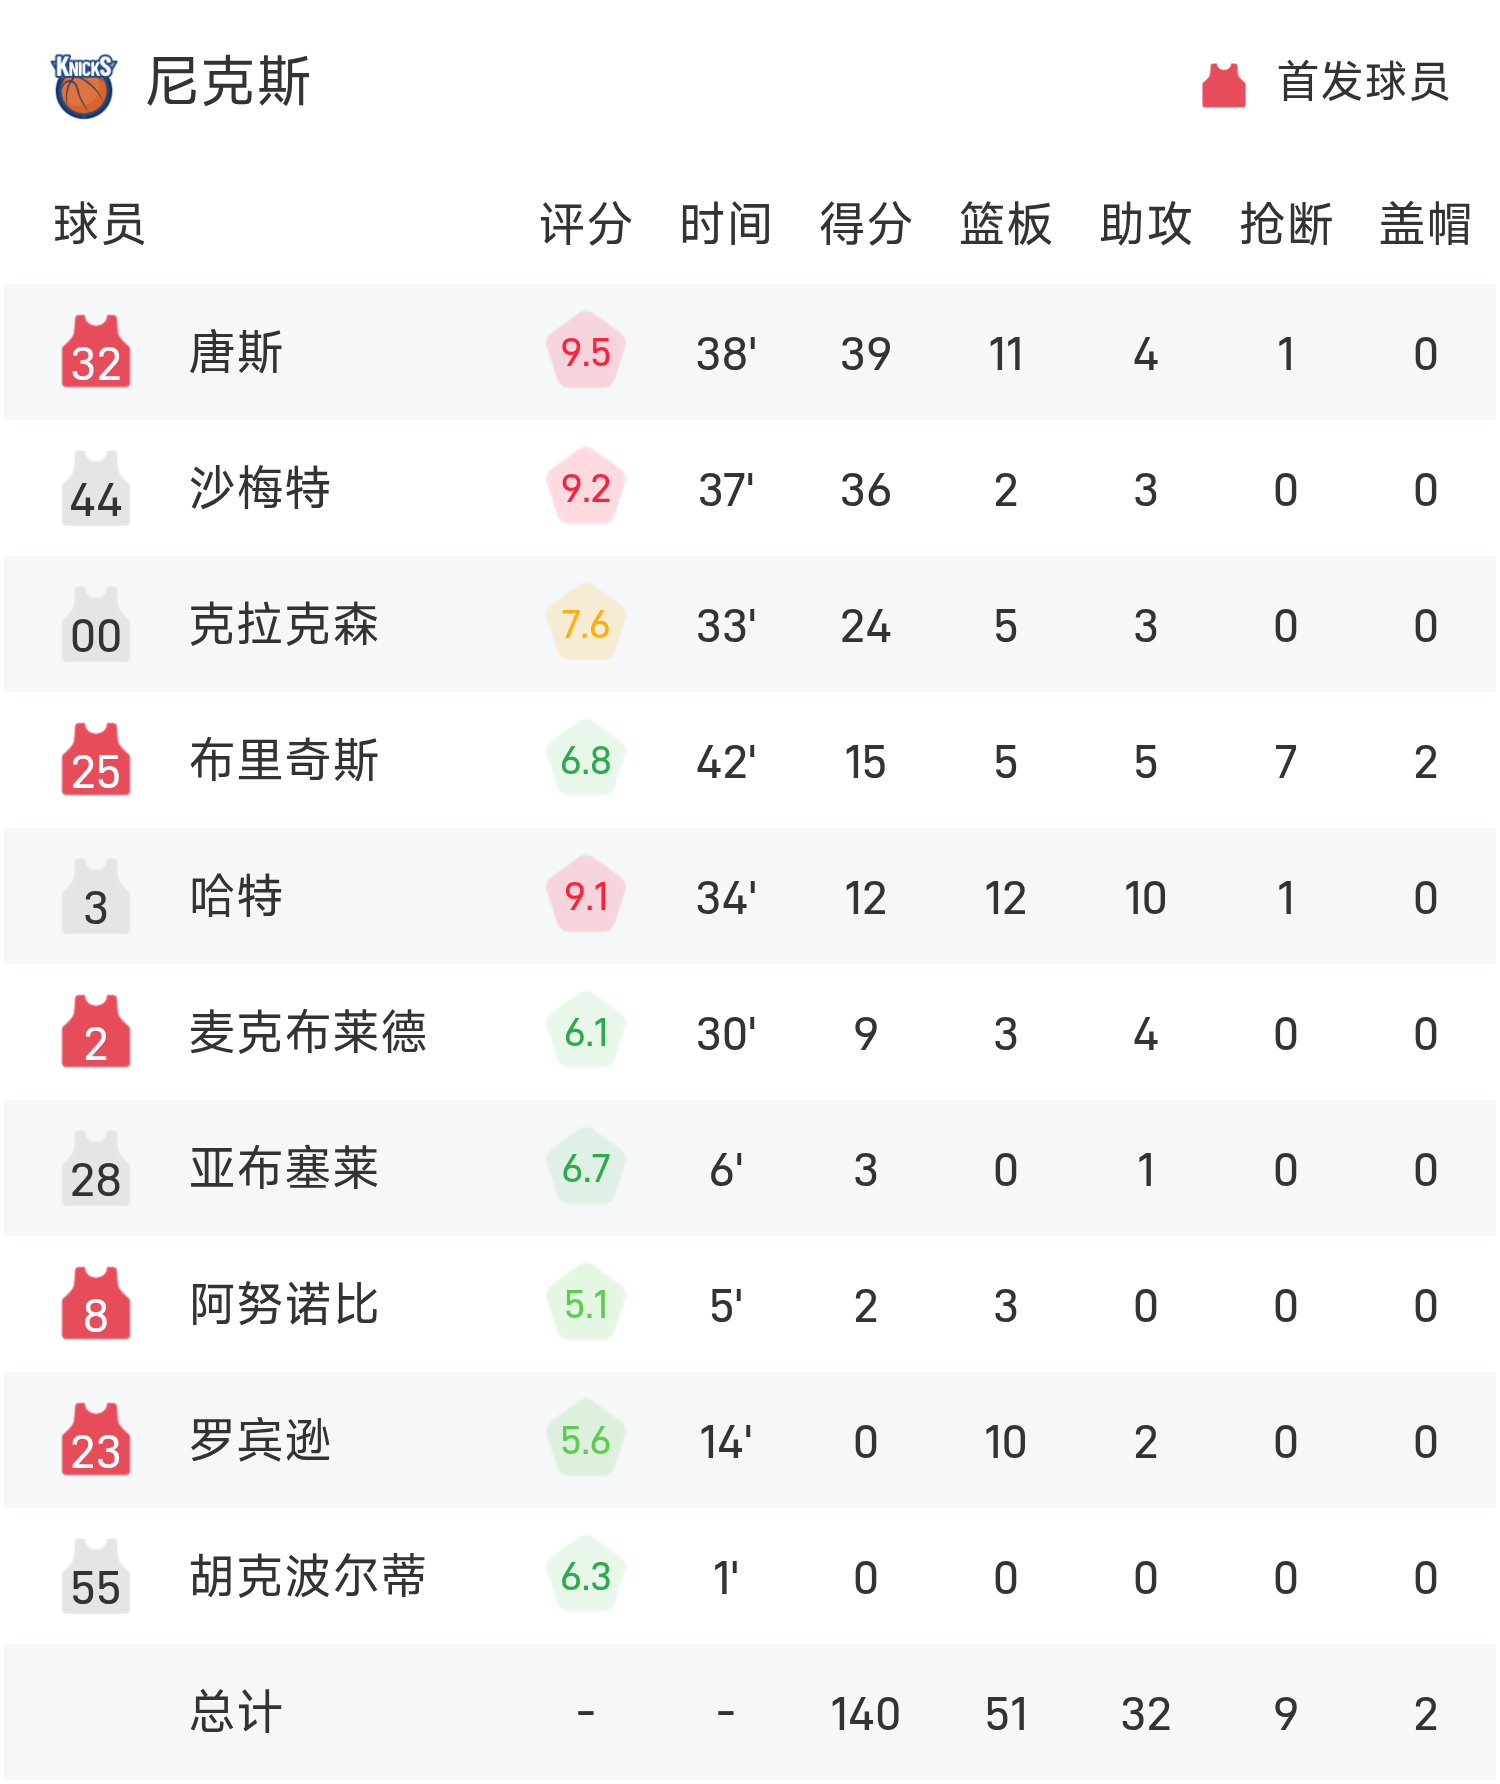Click the 评分 column header
Screen dimensions: 1500x1784
tap(586, 224)
